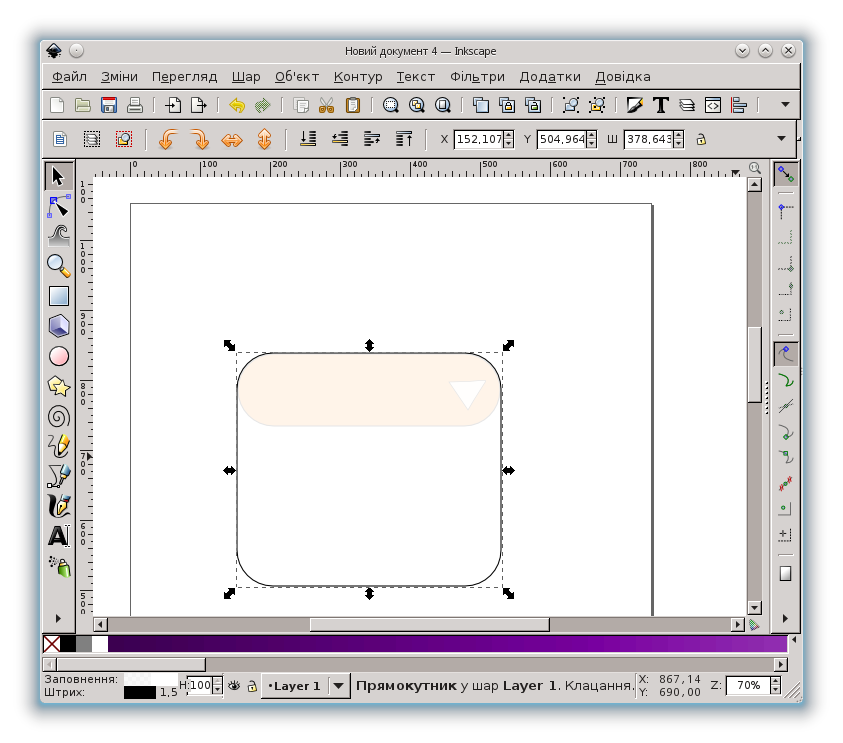Screen dimensions: 843x743
Task: Click the Save document icon
Action: [109, 105]
